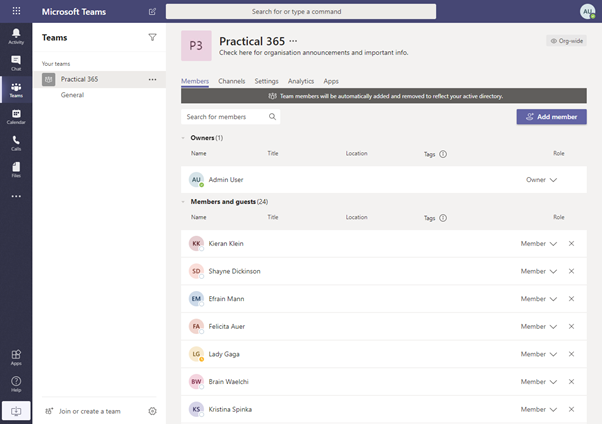Click Admin User's AU avatar
This screenshot has height=424, width=602.
click(196, 180)
